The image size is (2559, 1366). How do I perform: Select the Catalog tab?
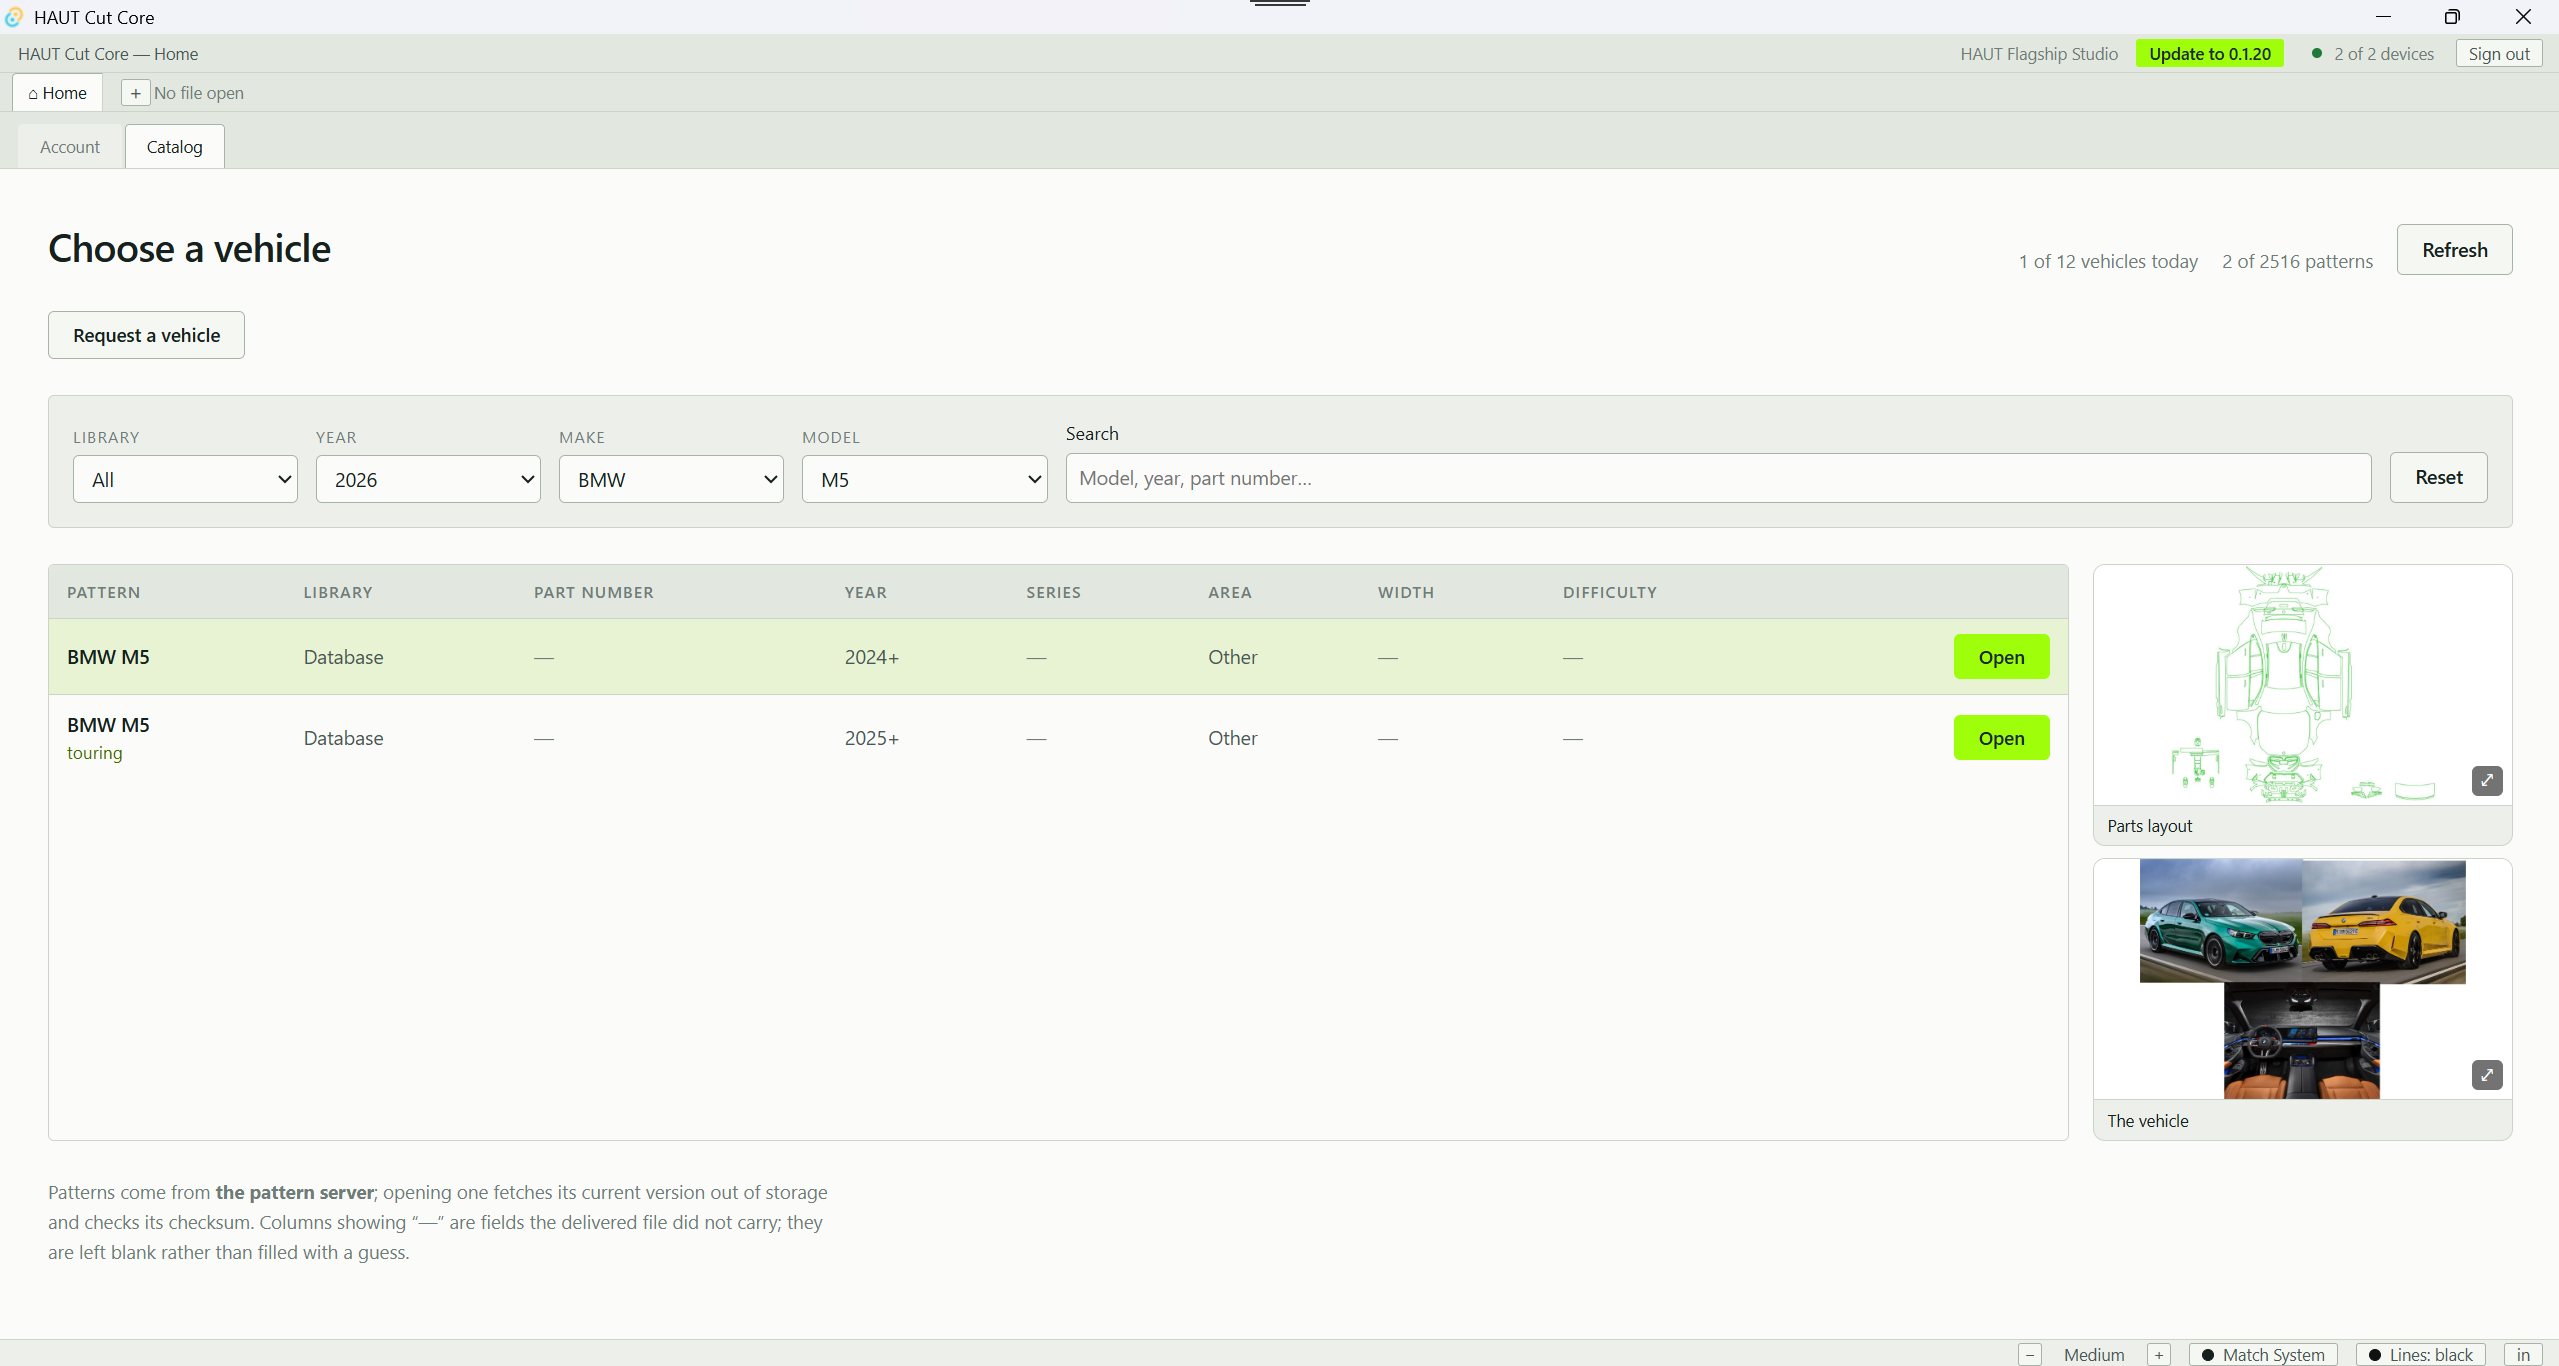174,147
